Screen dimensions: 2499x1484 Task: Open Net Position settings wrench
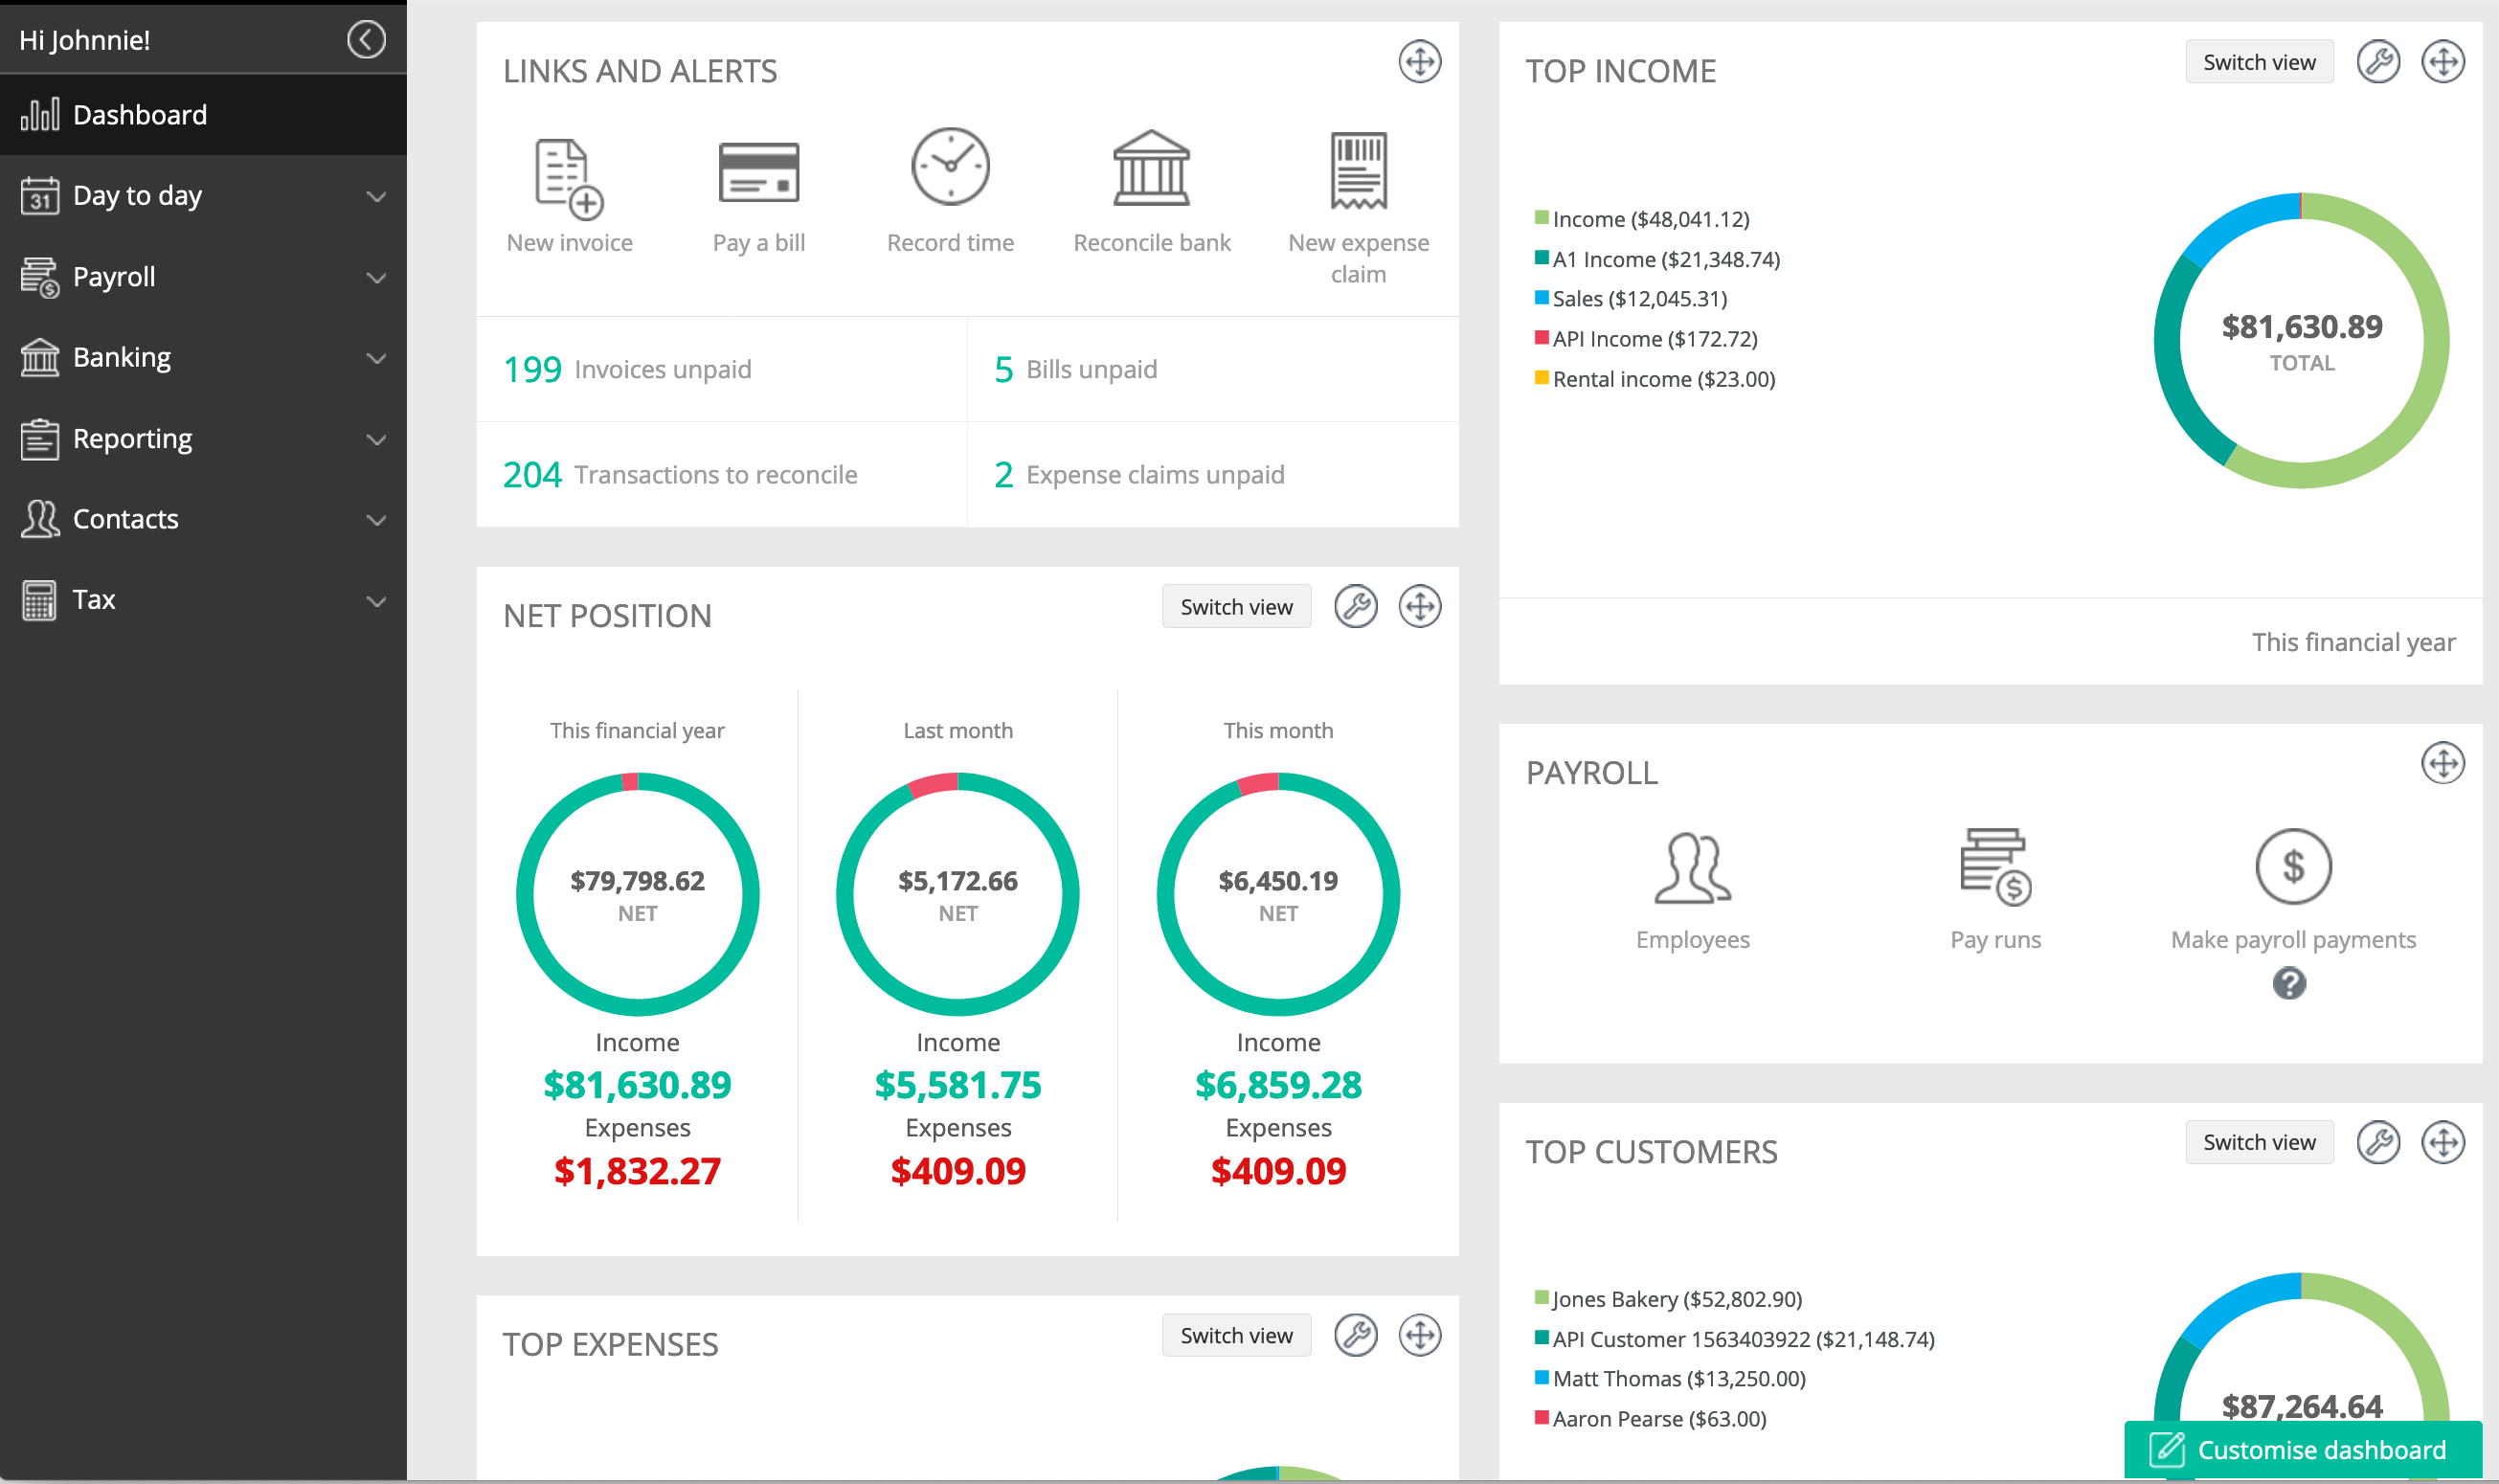click(x=1356, y=607)
